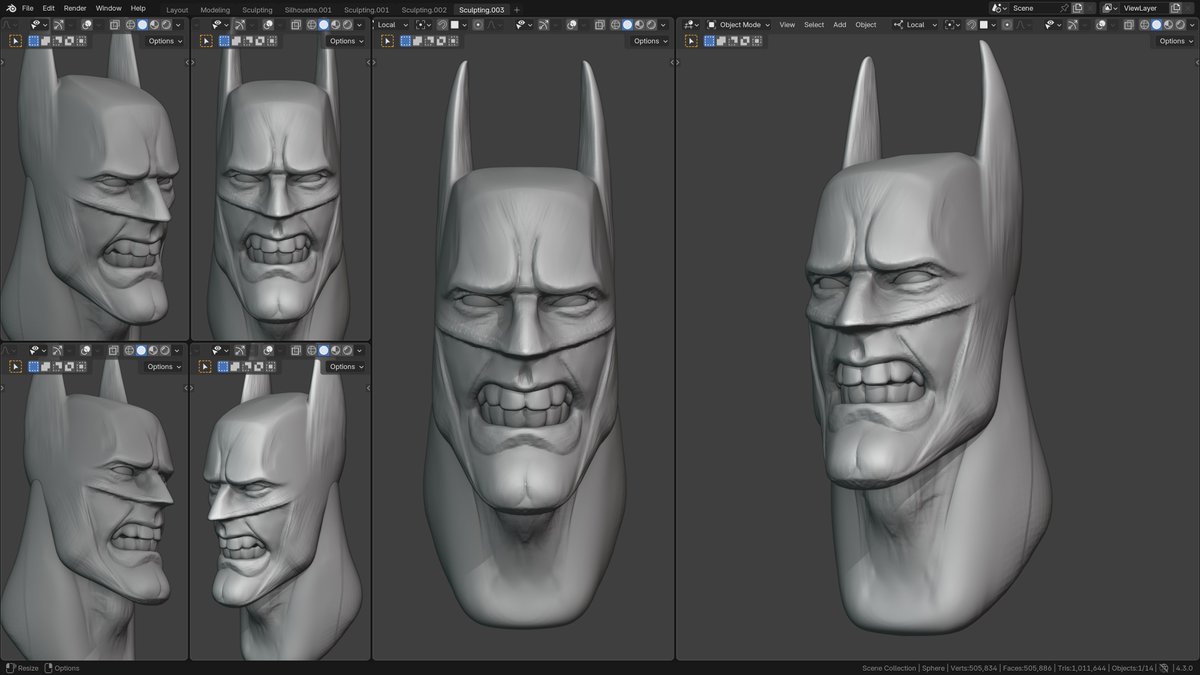The width and height of the screenshot is (1200, 675).
Task: Switch to the Layout workspace tab
Action: (x=177, y=10)
